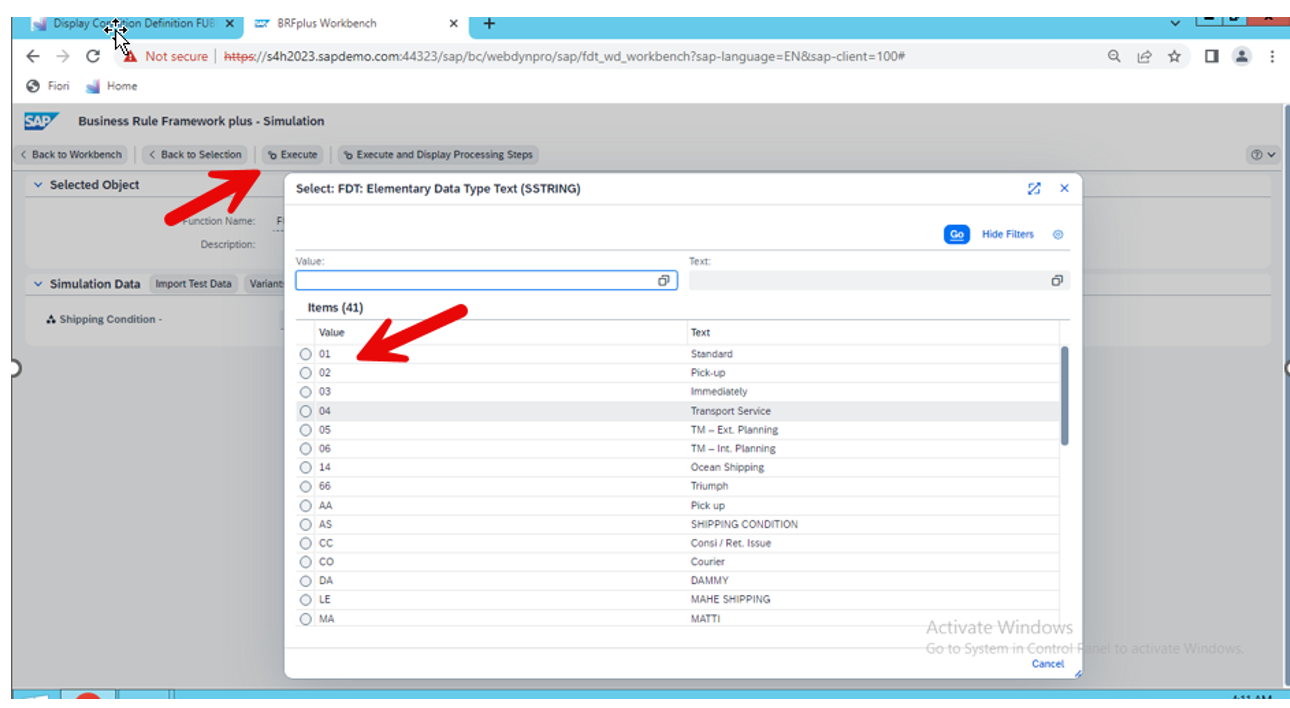The width and height of the screenshot is (1290, 708).
Task: Select radio button for value 01 Standard
Action: click(306, 354)
